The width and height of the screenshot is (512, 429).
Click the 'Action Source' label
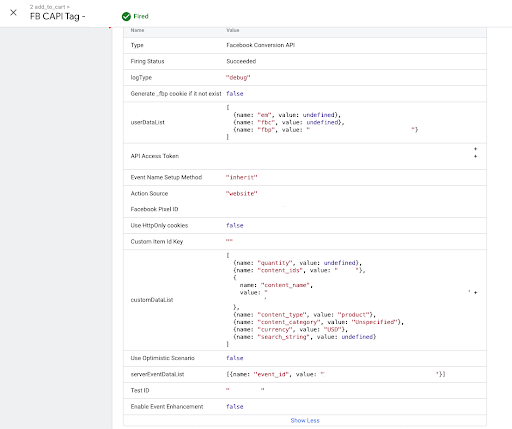point(149,194)
